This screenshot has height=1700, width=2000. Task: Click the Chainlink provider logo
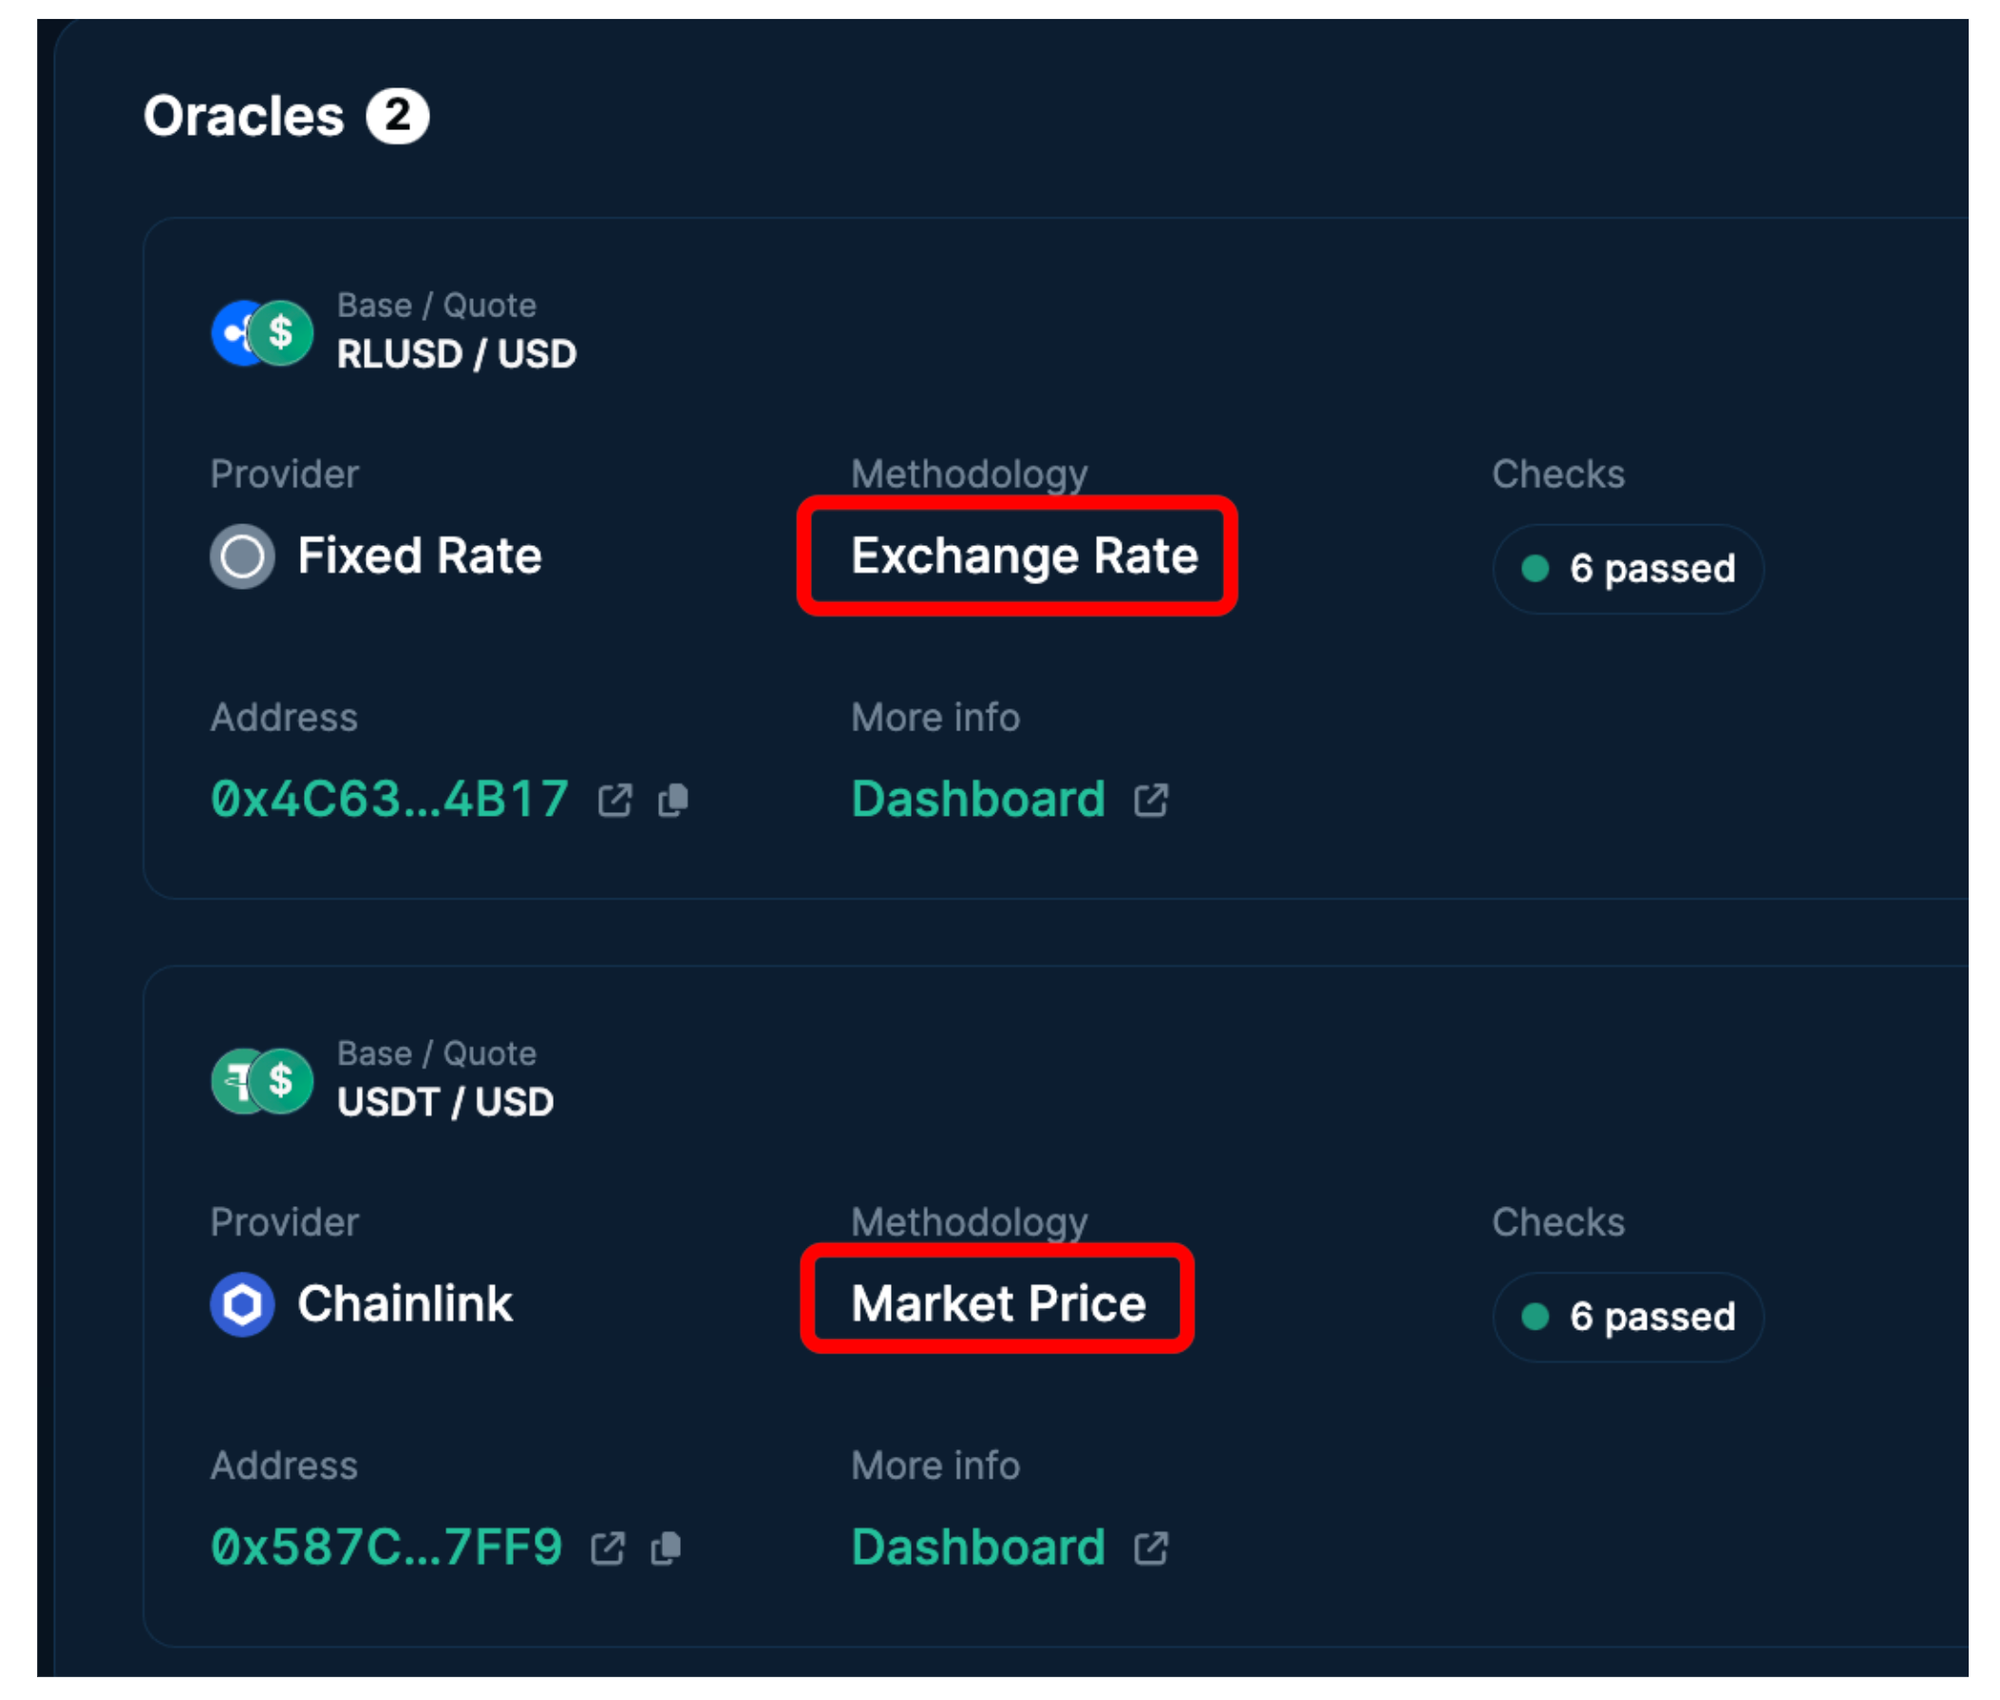tap(242, 1304)
